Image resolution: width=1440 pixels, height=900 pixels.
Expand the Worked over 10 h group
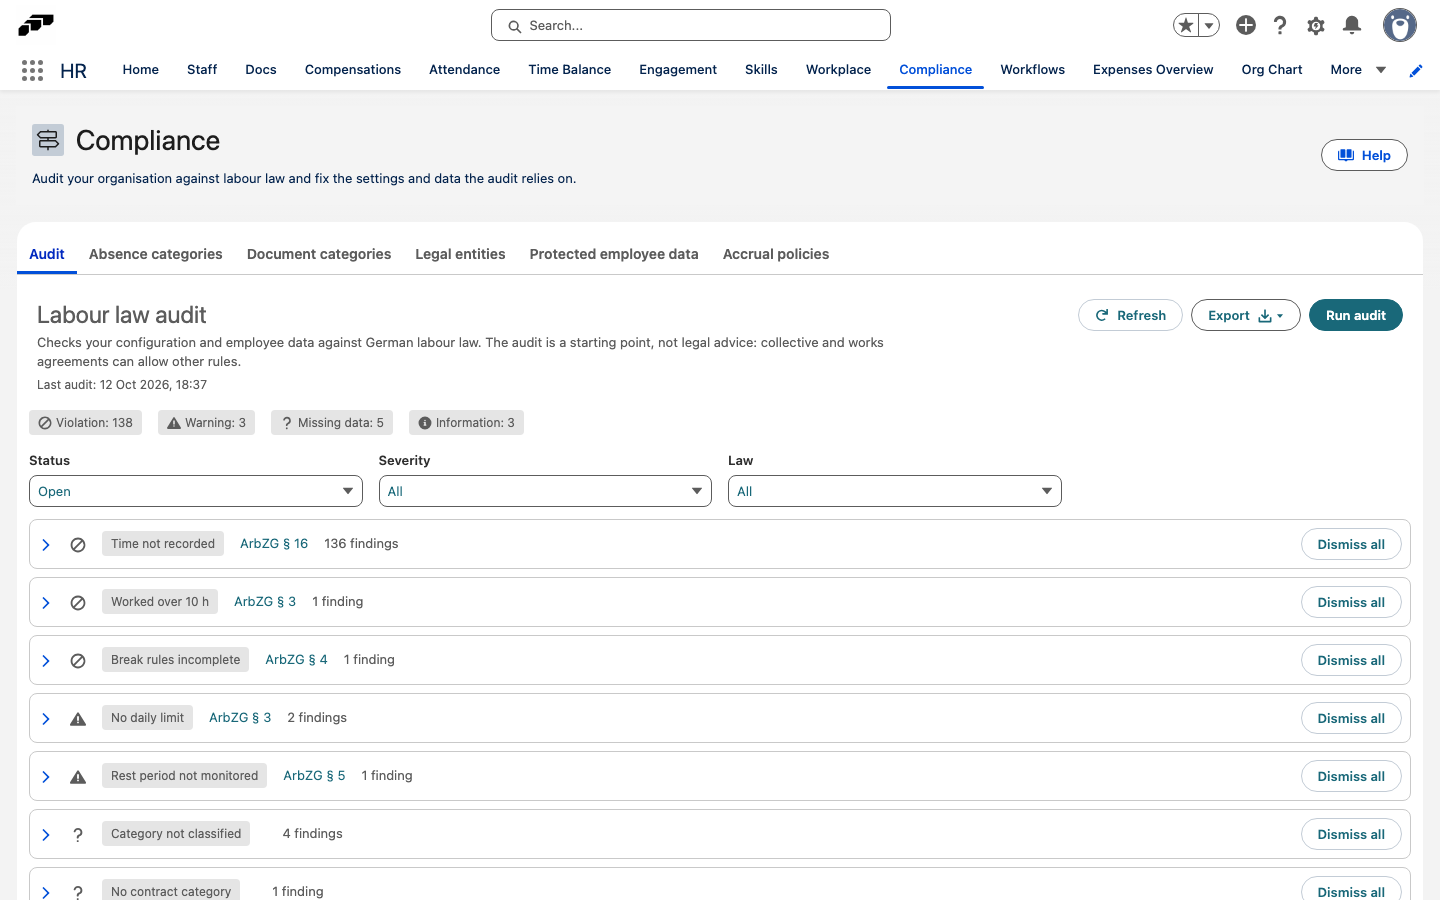tap(46, 603)
